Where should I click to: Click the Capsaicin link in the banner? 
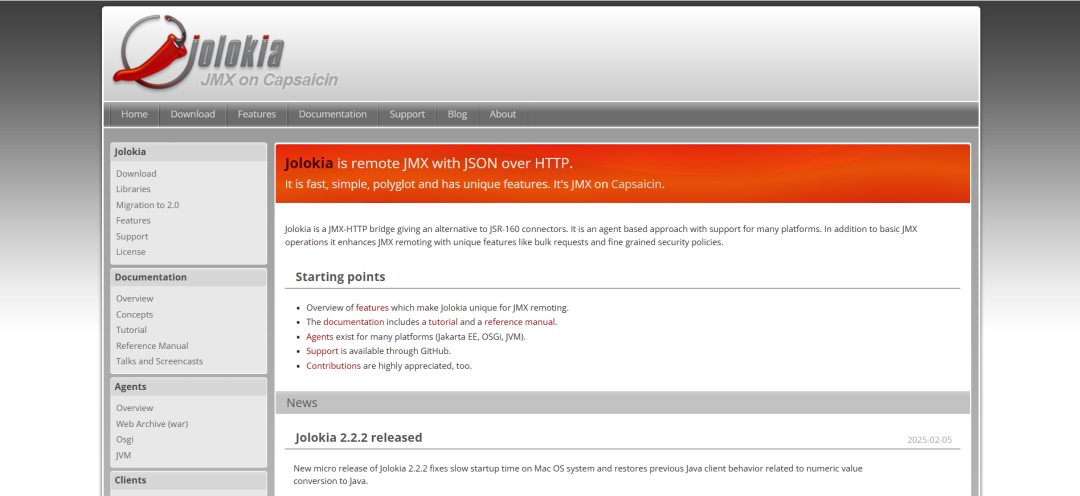(636, 184)
